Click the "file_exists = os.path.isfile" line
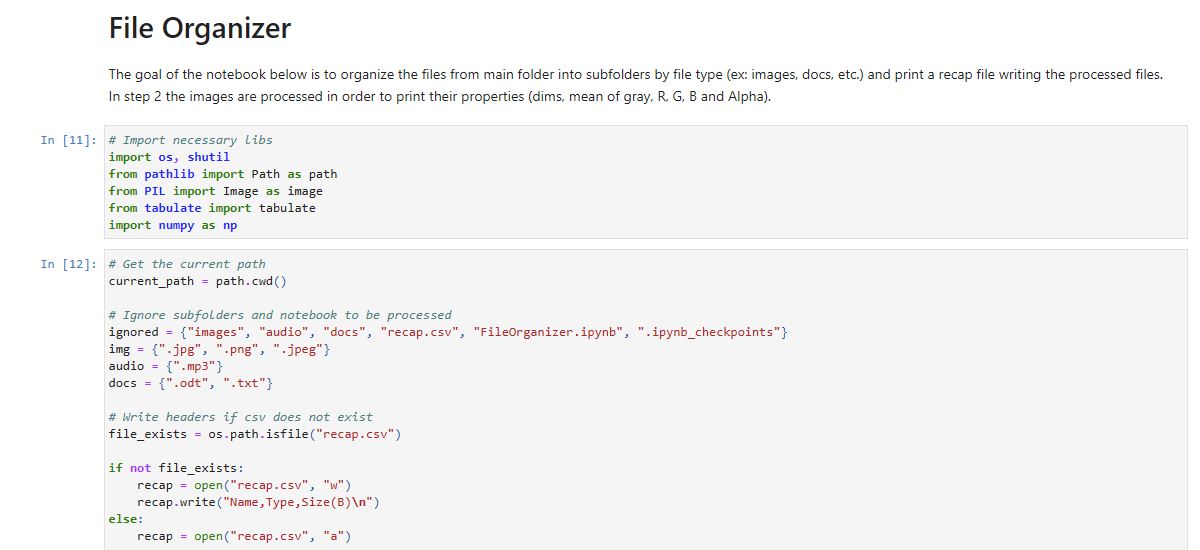This screenshot has height=550, width=1200. 255,434
